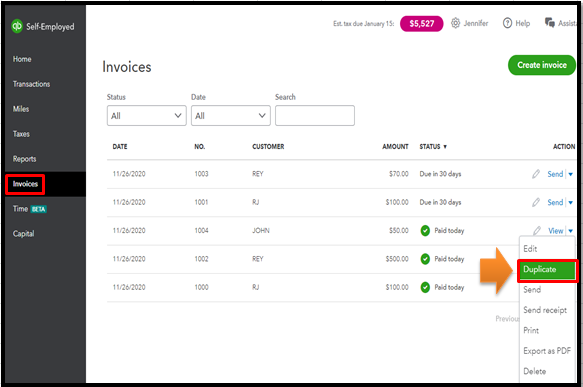This screenshot has width=583, height=387.
Task: Click Send link for invoice 1001
Action: pos(555,203)
